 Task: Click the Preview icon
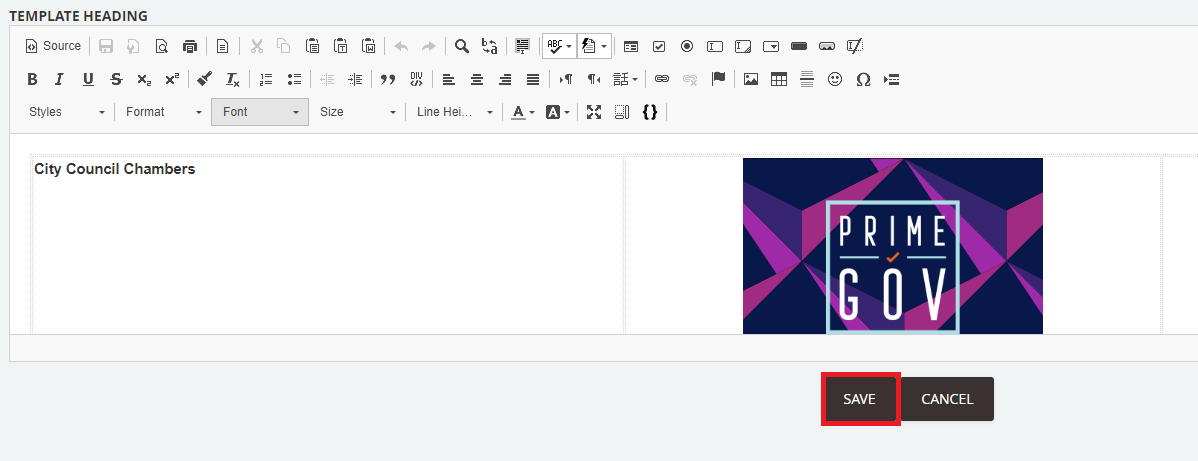(162, 47)
